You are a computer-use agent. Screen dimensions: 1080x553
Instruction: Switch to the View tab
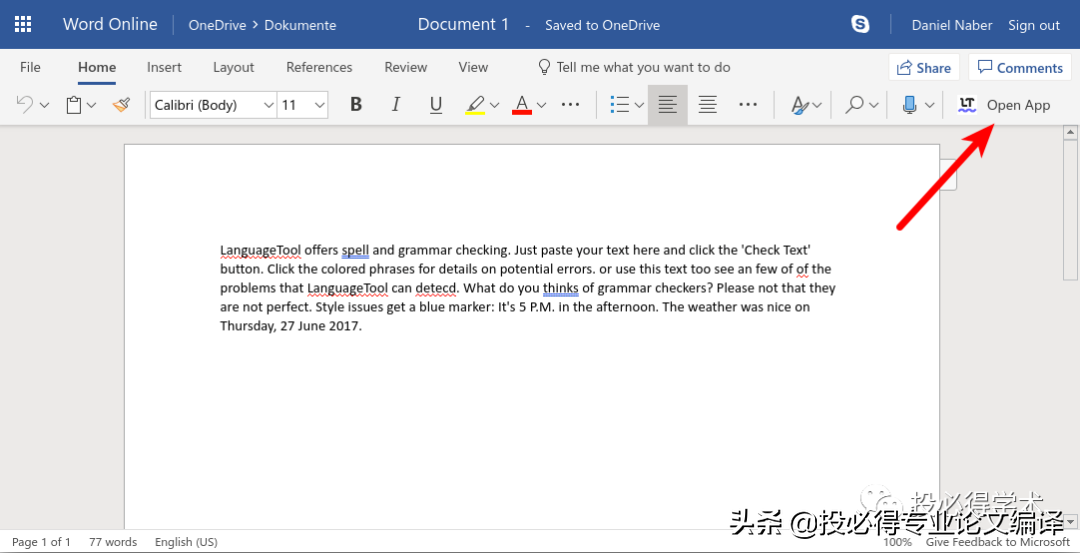[x=473, y=67]
